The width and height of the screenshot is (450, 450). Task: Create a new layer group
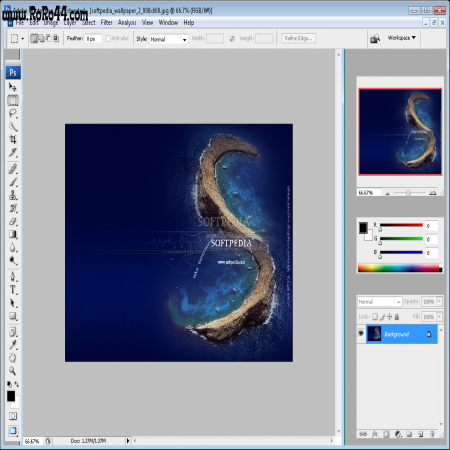[x=409, y=434]
